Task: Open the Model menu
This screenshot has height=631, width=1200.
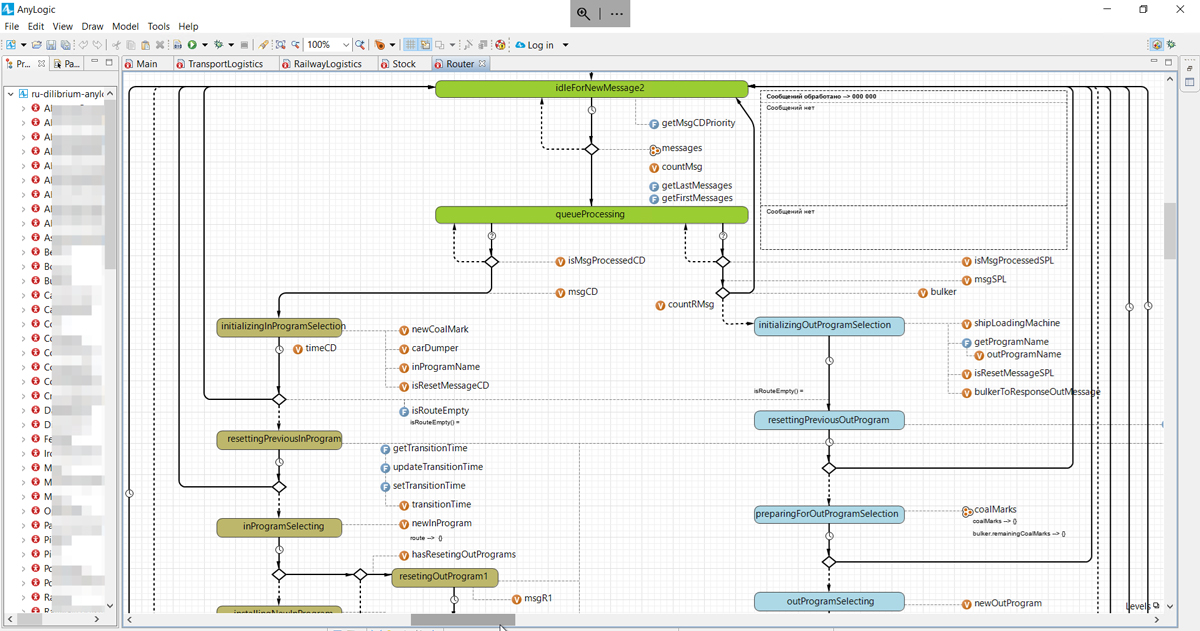Action: pyautogui.click(x=125, y=26)
